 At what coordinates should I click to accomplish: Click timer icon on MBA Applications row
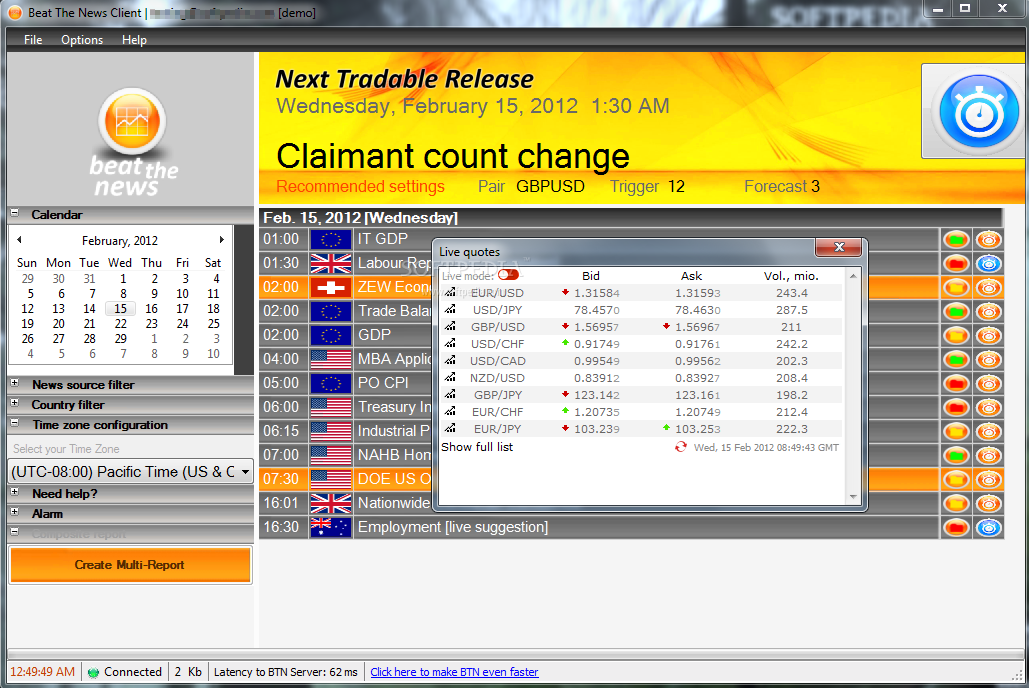click(988, 360)
